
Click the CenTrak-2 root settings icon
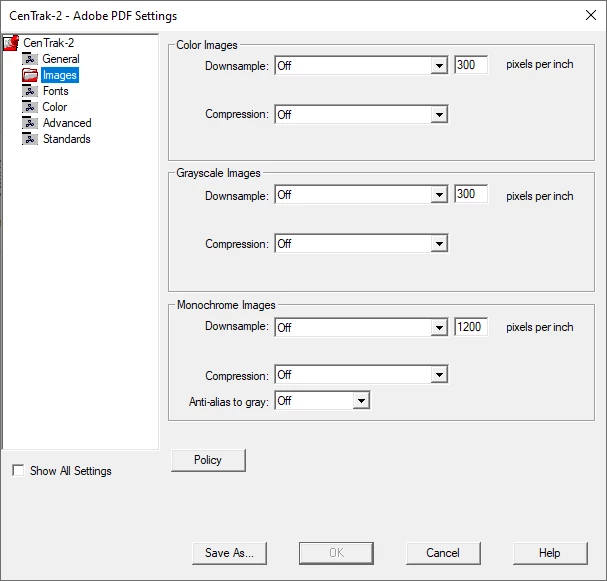(x=11, y=43)
